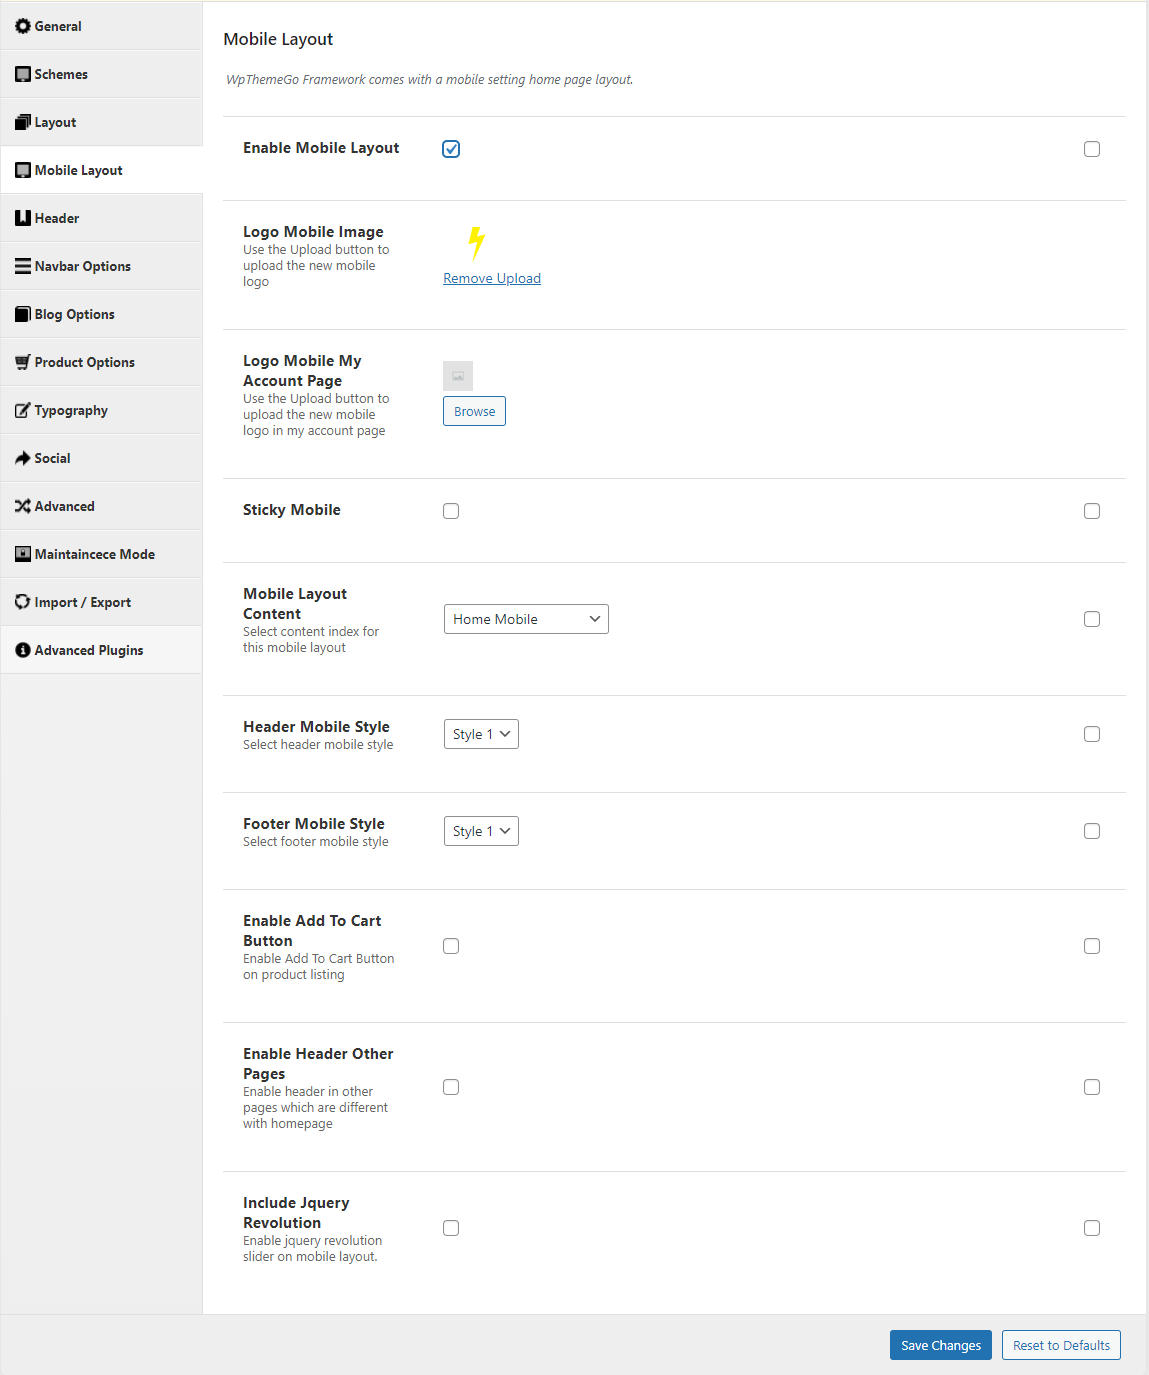Click the Navbar Options hamburger icon

(22, 266)
